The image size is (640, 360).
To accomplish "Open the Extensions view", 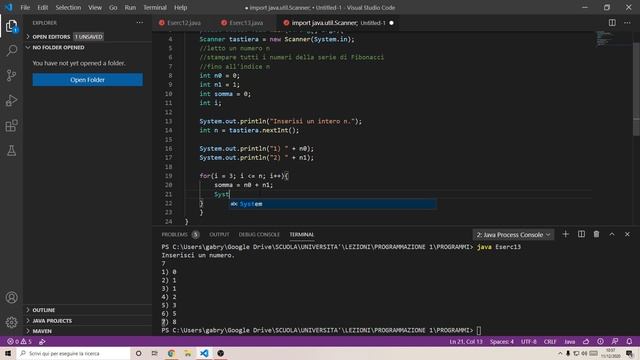I will [x=11, y=126].
